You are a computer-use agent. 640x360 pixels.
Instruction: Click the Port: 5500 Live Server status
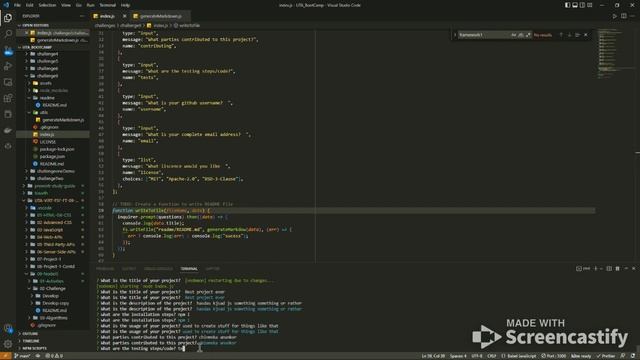tap(554, 356)
